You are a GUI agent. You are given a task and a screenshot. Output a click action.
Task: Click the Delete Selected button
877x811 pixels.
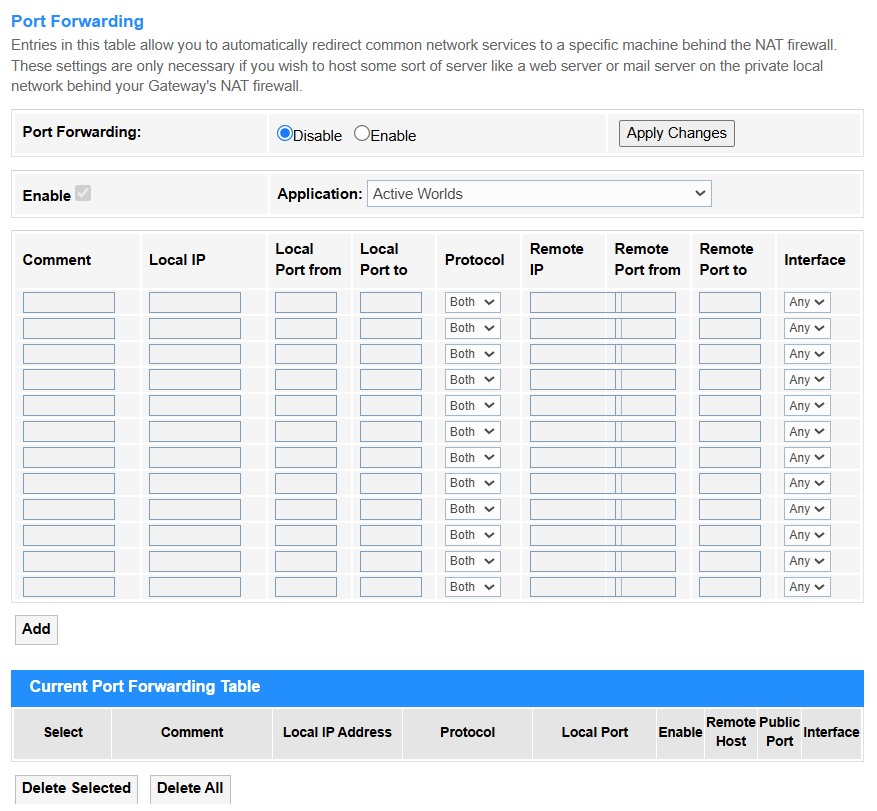76,789
